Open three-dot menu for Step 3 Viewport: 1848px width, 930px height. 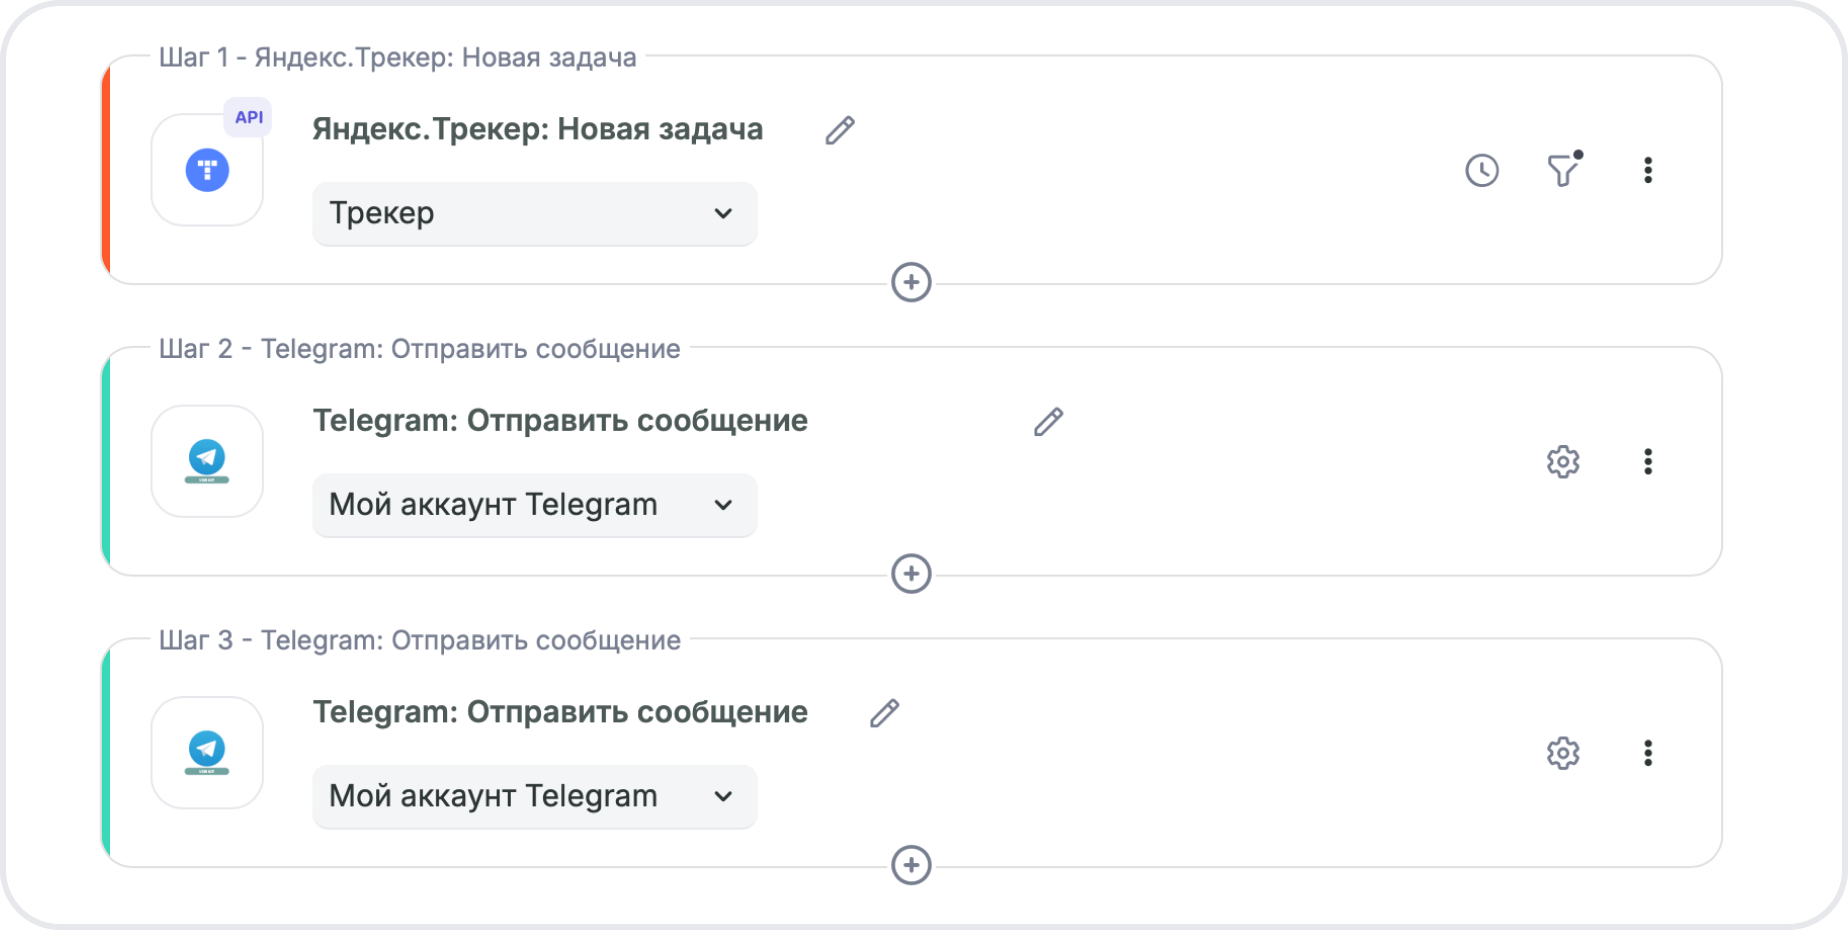click(1648, 753)
